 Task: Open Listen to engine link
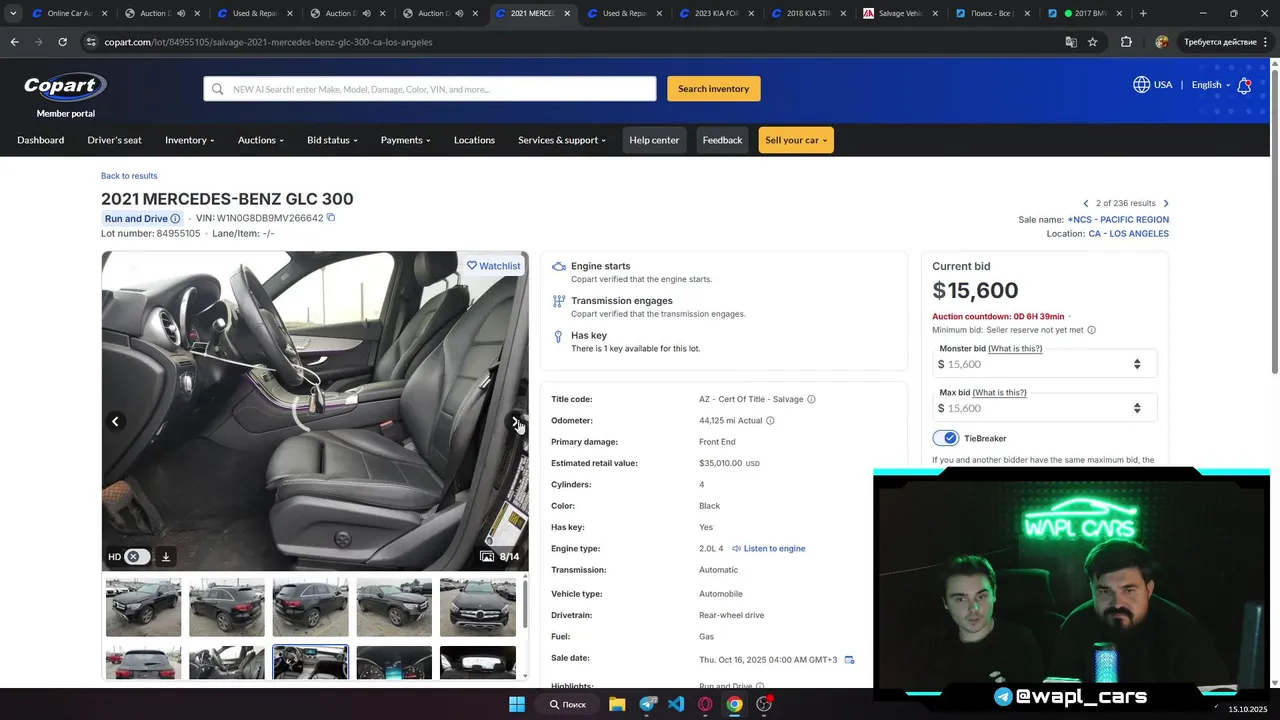(x=774, y=549)
